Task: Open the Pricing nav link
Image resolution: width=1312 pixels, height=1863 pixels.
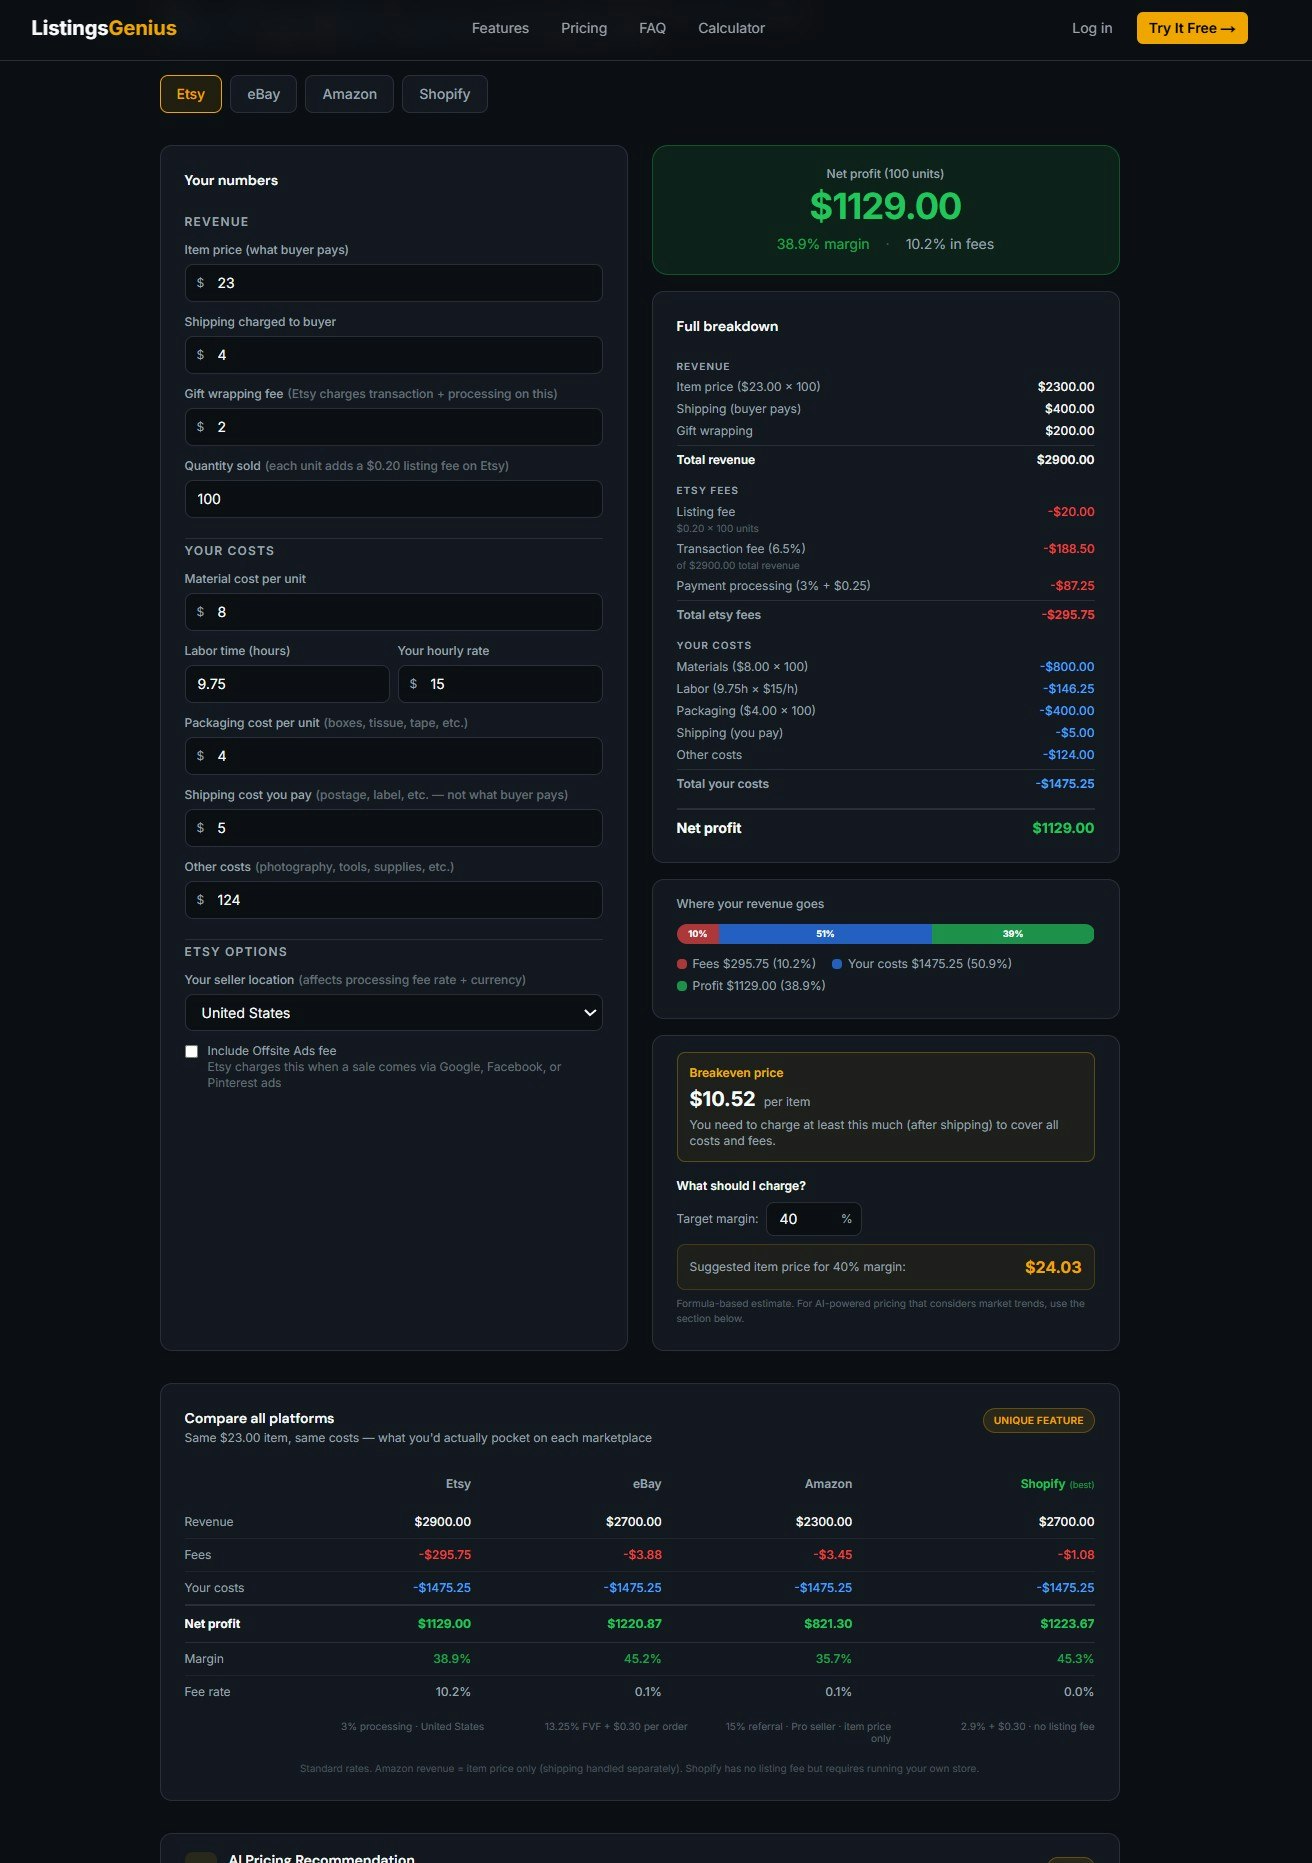Action: coord(584,28)
